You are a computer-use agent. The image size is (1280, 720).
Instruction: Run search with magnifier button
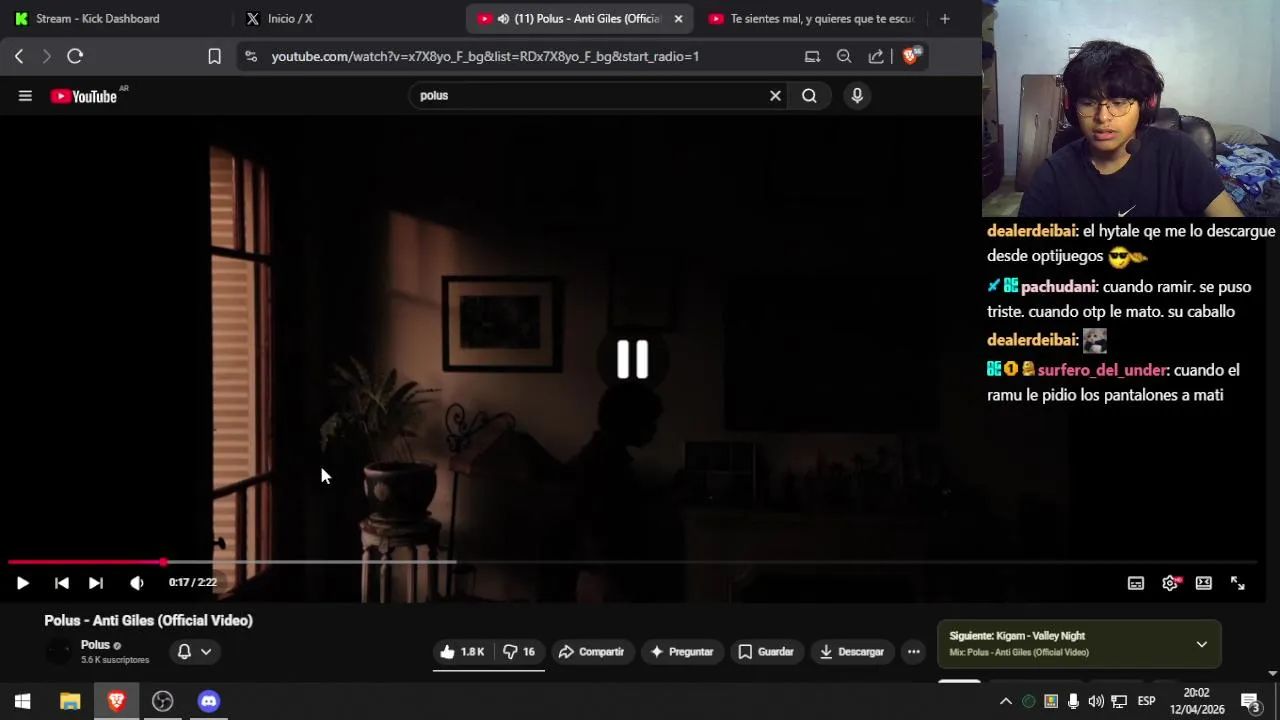(809, 96)
